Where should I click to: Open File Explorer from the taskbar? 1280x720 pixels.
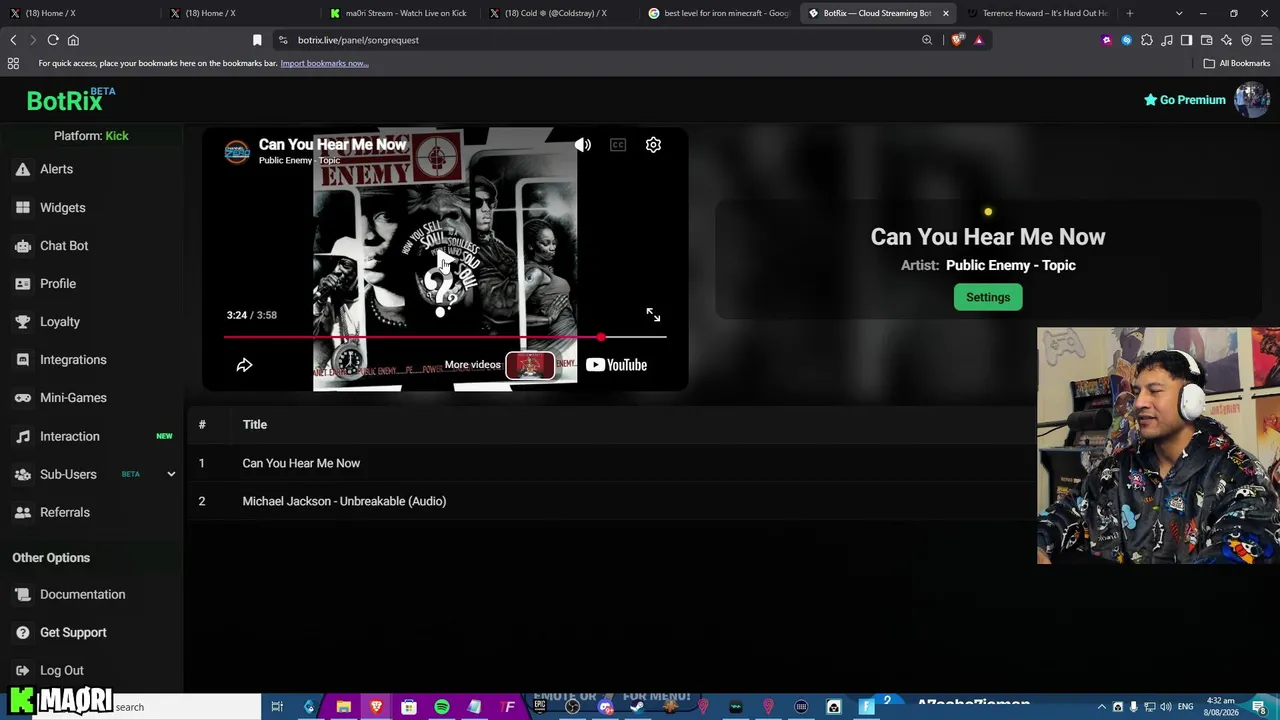pos(343,707)
